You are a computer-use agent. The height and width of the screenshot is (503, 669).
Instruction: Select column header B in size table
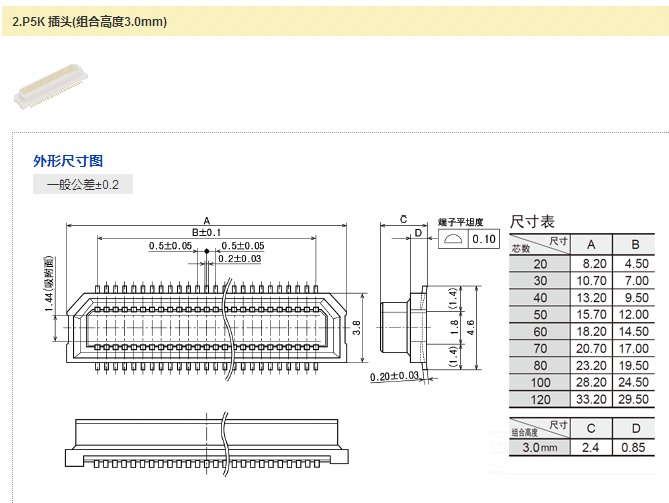click(635, 245)
